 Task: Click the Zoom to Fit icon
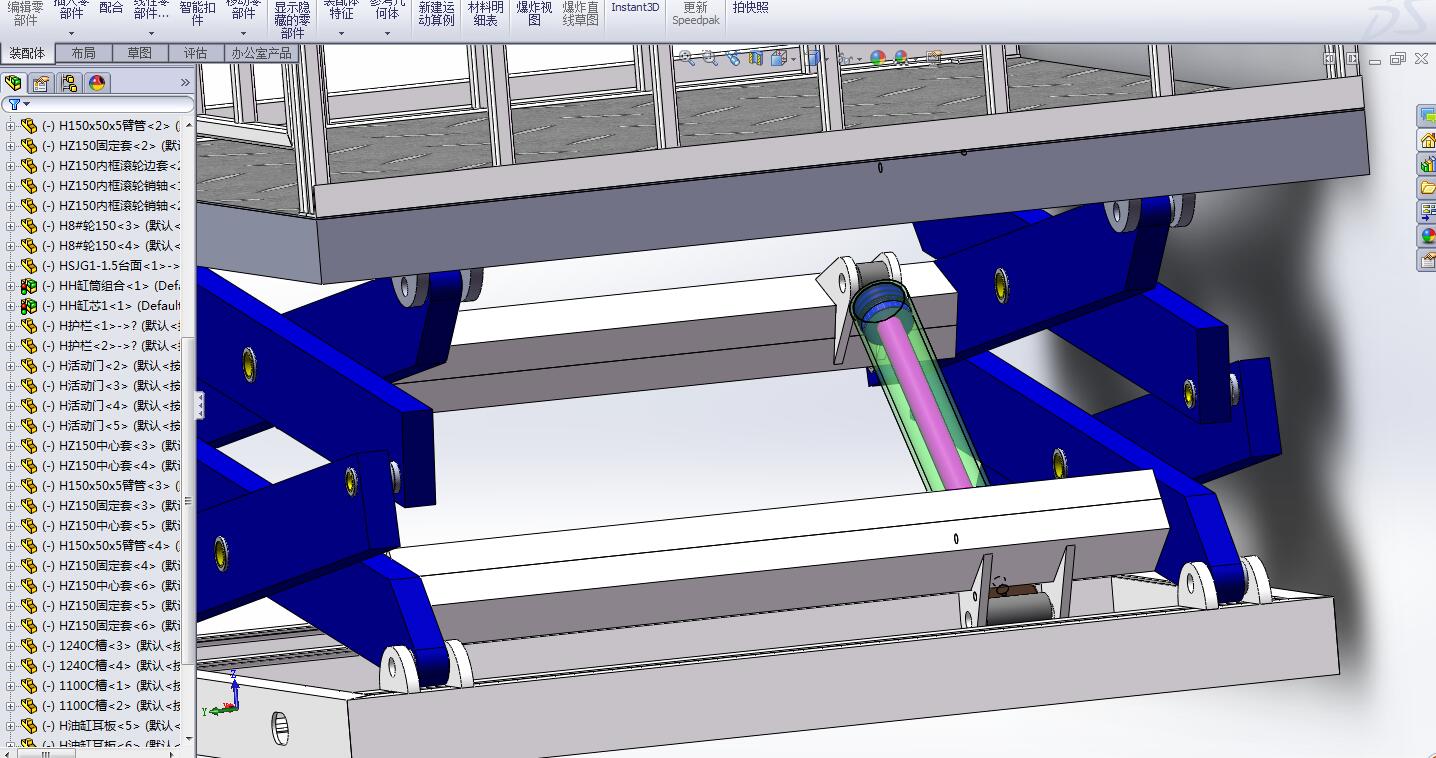click(687, 58)
